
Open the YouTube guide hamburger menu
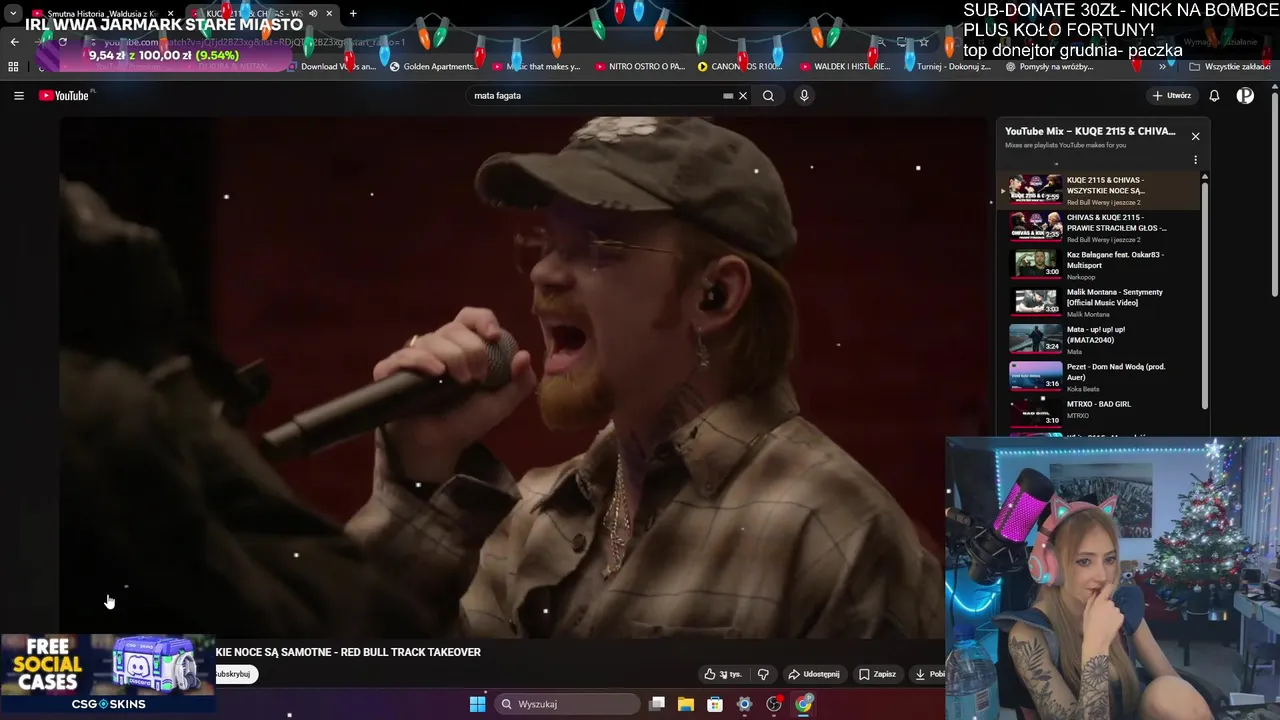tap(19, 96)
